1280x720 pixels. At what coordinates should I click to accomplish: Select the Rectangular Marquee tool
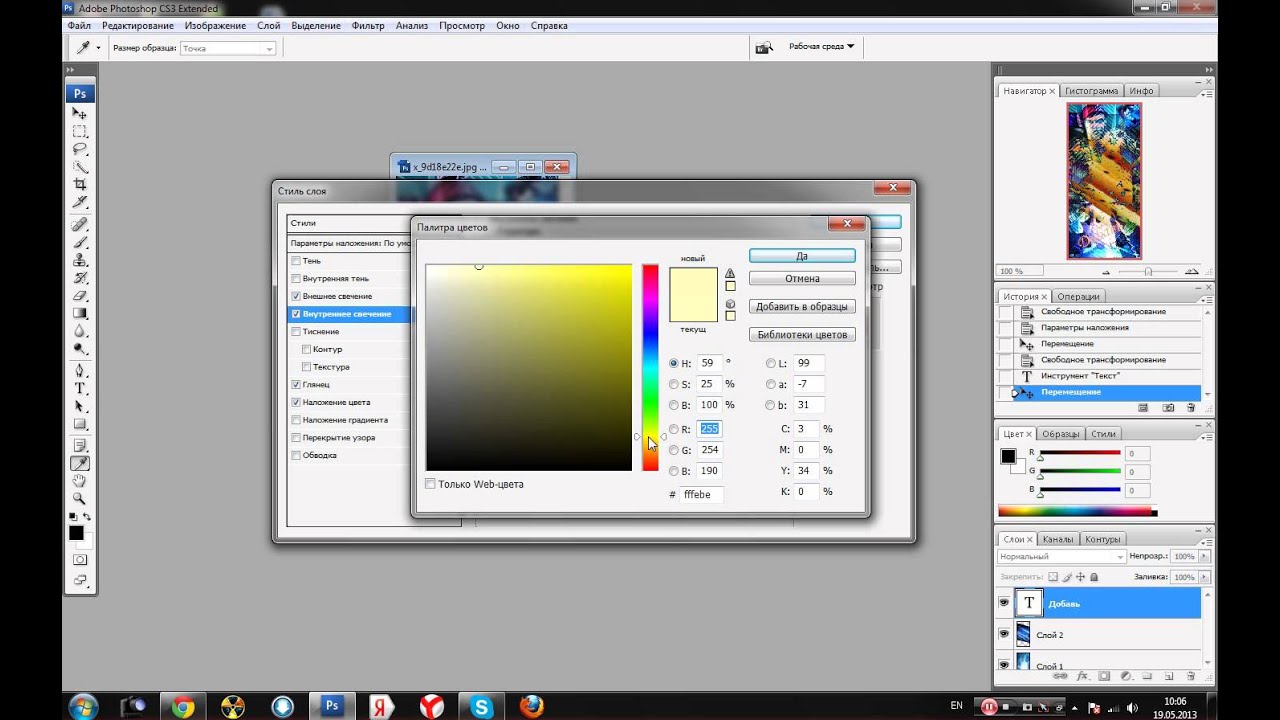(80, 132)
